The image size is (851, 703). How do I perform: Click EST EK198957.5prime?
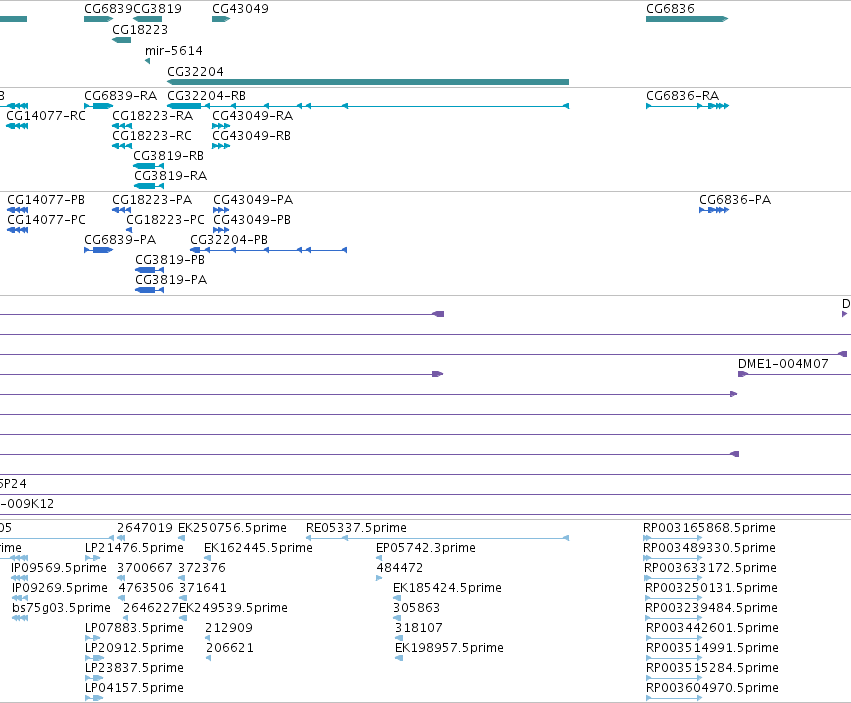pos(399,658)
